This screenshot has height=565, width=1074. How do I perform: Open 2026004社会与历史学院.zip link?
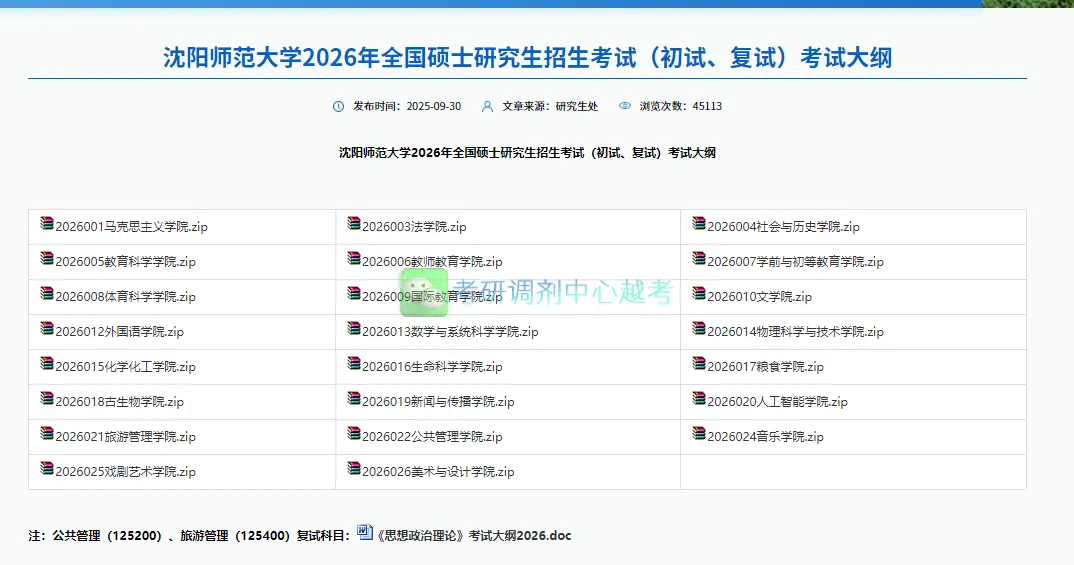click(784, 227)
